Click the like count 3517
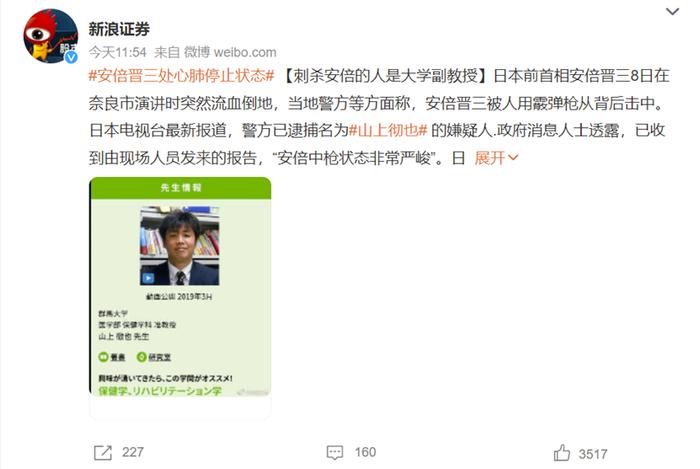This screenshot has height=469, width=700. [593, 454]
